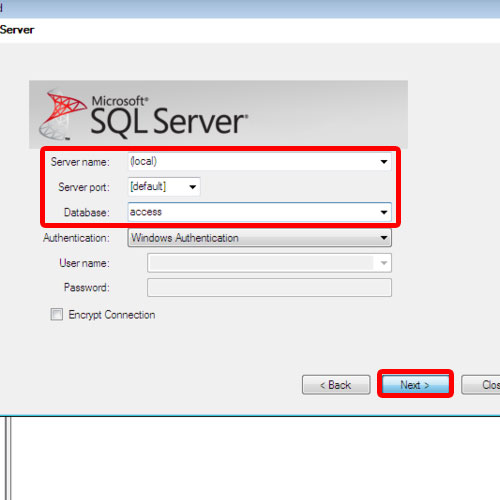Open the Server name dropdown arrow
This screenshot has width=500, height=500.
tap(384, 162)
